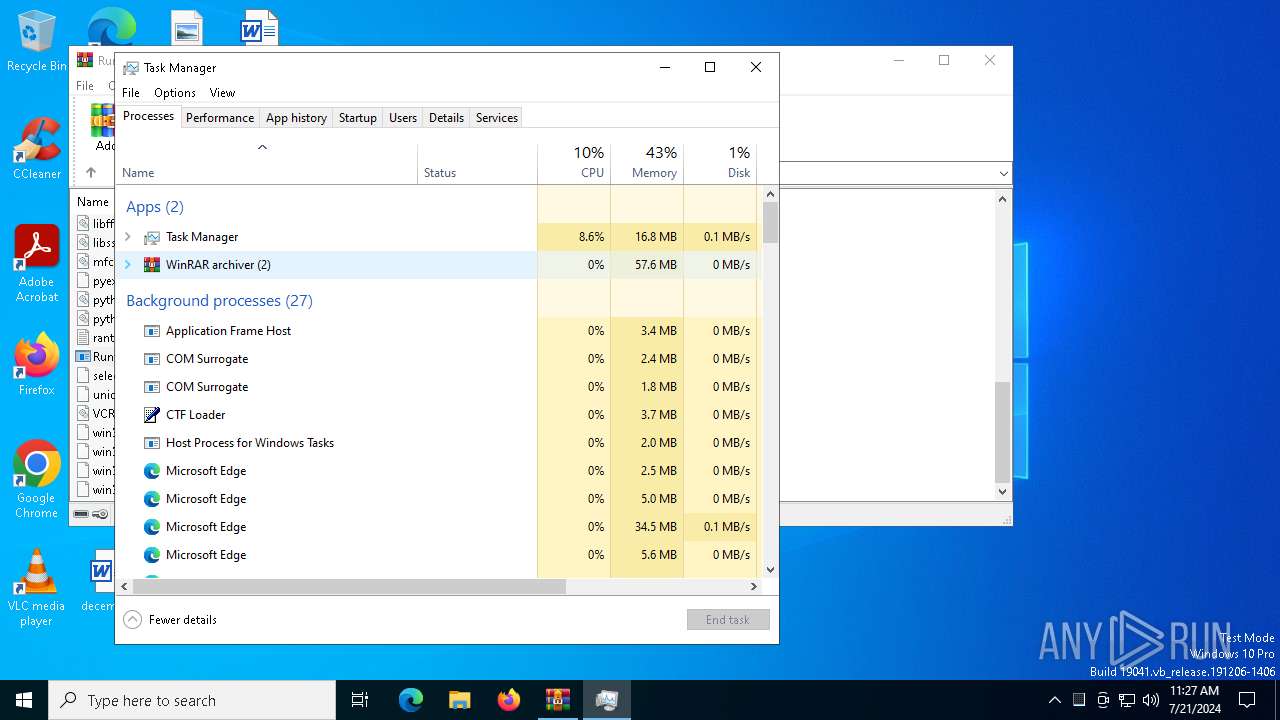The height and width of the screenshot is (720, 1280).
Task: Switch to the Startup tab
Action: (357, 118)
